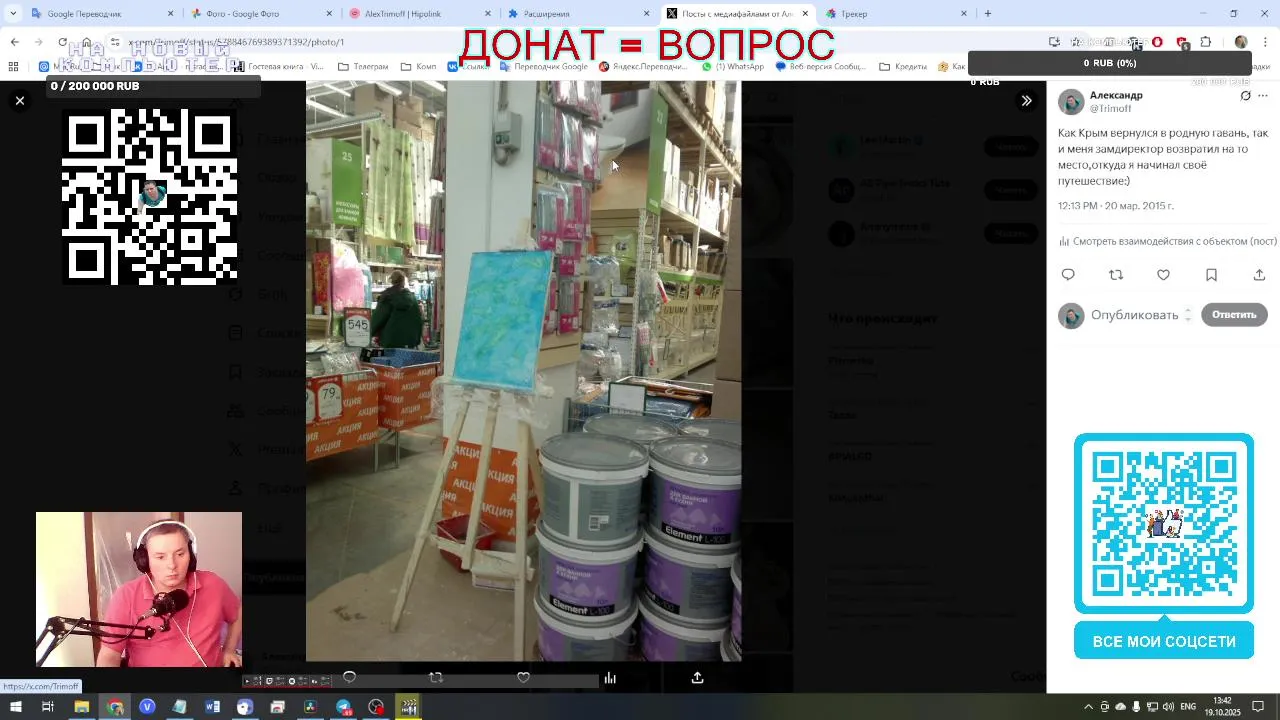Viewport: 1280px width, 720px height.
Task: Click the Ответить button
Action: coord(1234,314)
